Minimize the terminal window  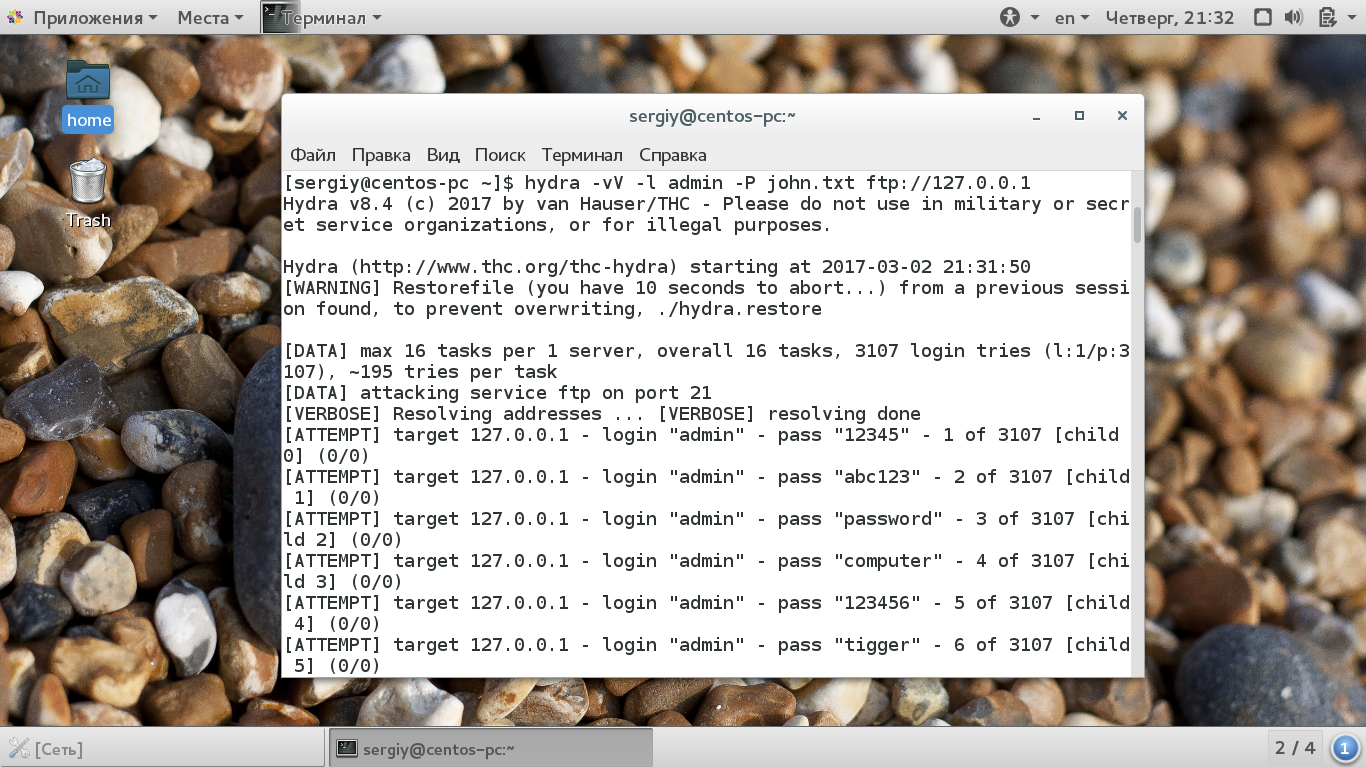tap(1036, 116)
